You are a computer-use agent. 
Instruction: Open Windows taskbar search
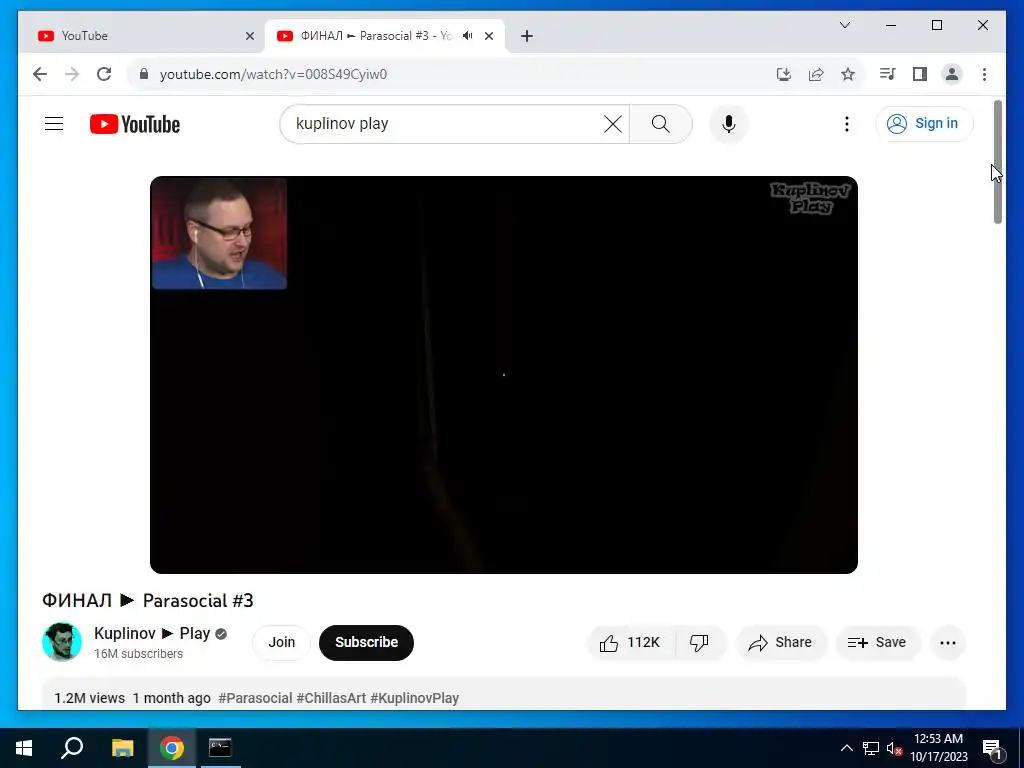click(x=72, y=748)
